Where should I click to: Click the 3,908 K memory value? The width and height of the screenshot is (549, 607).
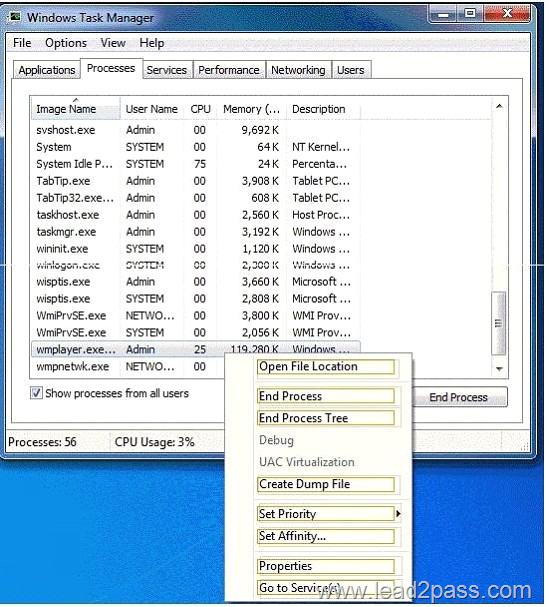pos(260,181)
